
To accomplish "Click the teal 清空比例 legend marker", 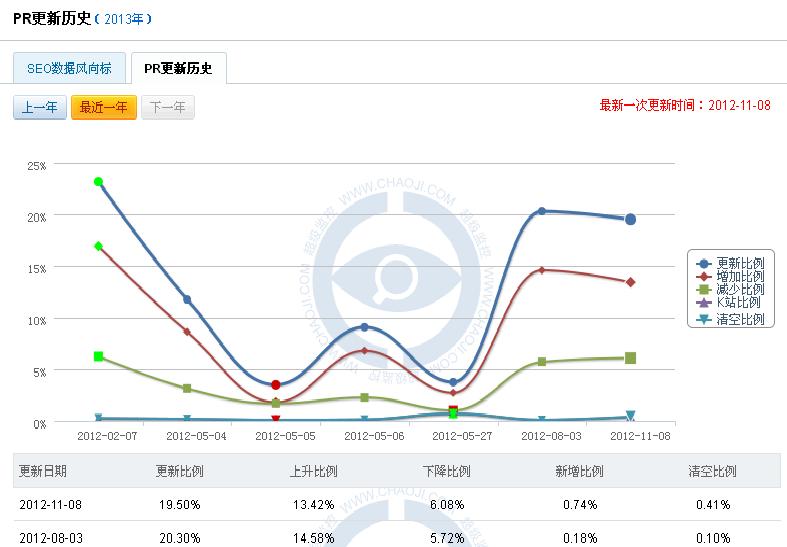I will [x=704, y=319].
